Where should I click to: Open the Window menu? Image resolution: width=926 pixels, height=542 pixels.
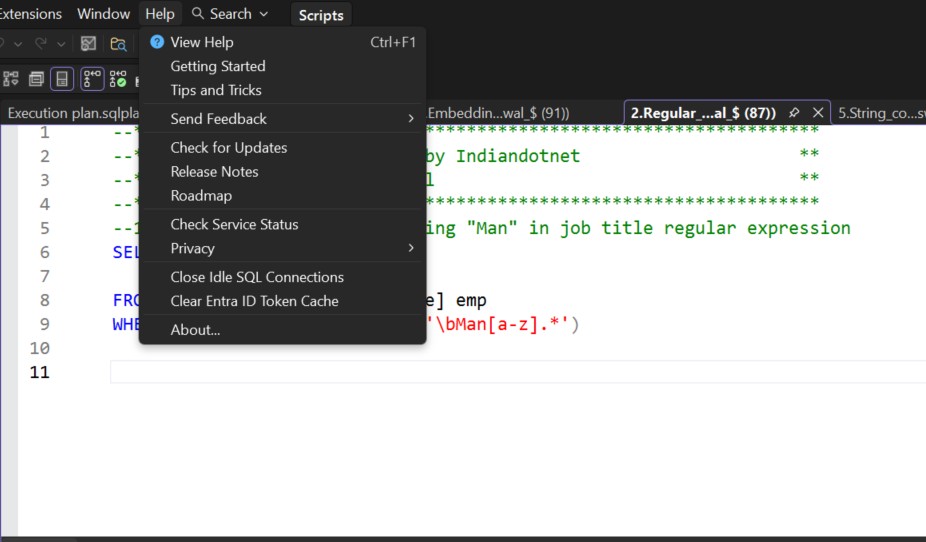103,14
